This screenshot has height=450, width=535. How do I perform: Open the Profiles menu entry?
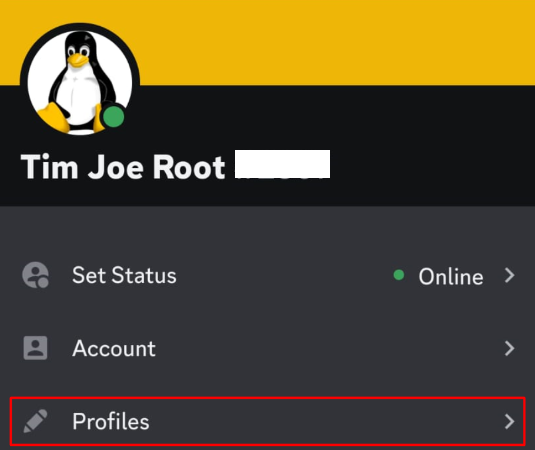(x=268, y=421)
